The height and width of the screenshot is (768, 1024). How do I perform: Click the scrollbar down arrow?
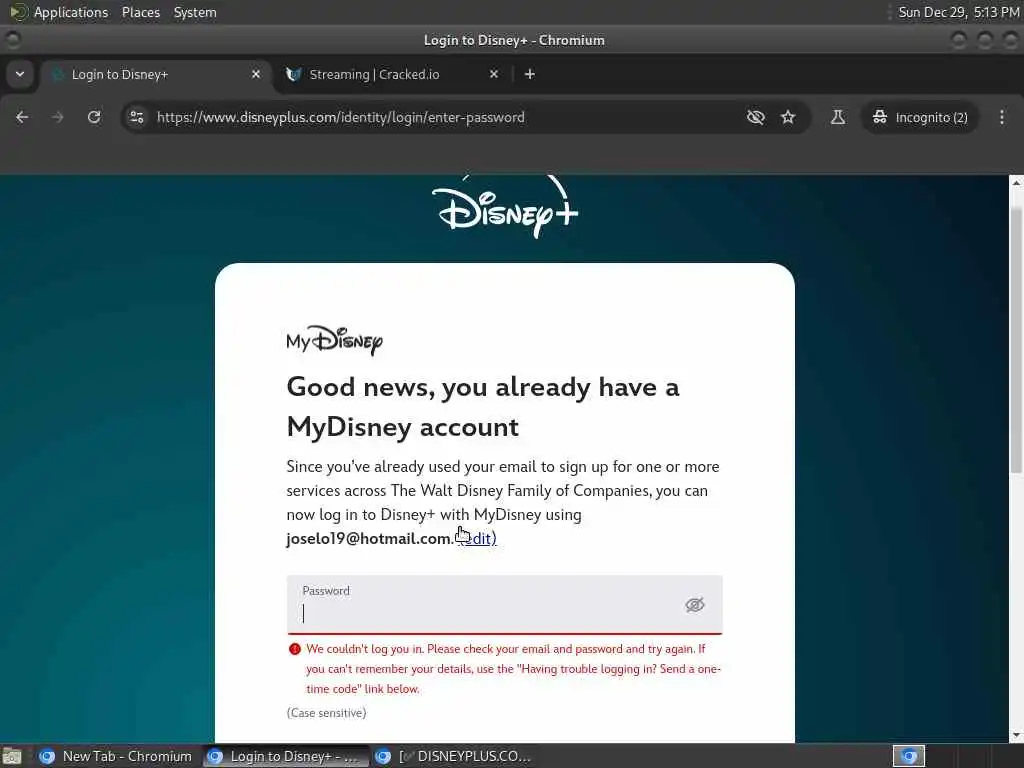click(x=1016, y=735)
